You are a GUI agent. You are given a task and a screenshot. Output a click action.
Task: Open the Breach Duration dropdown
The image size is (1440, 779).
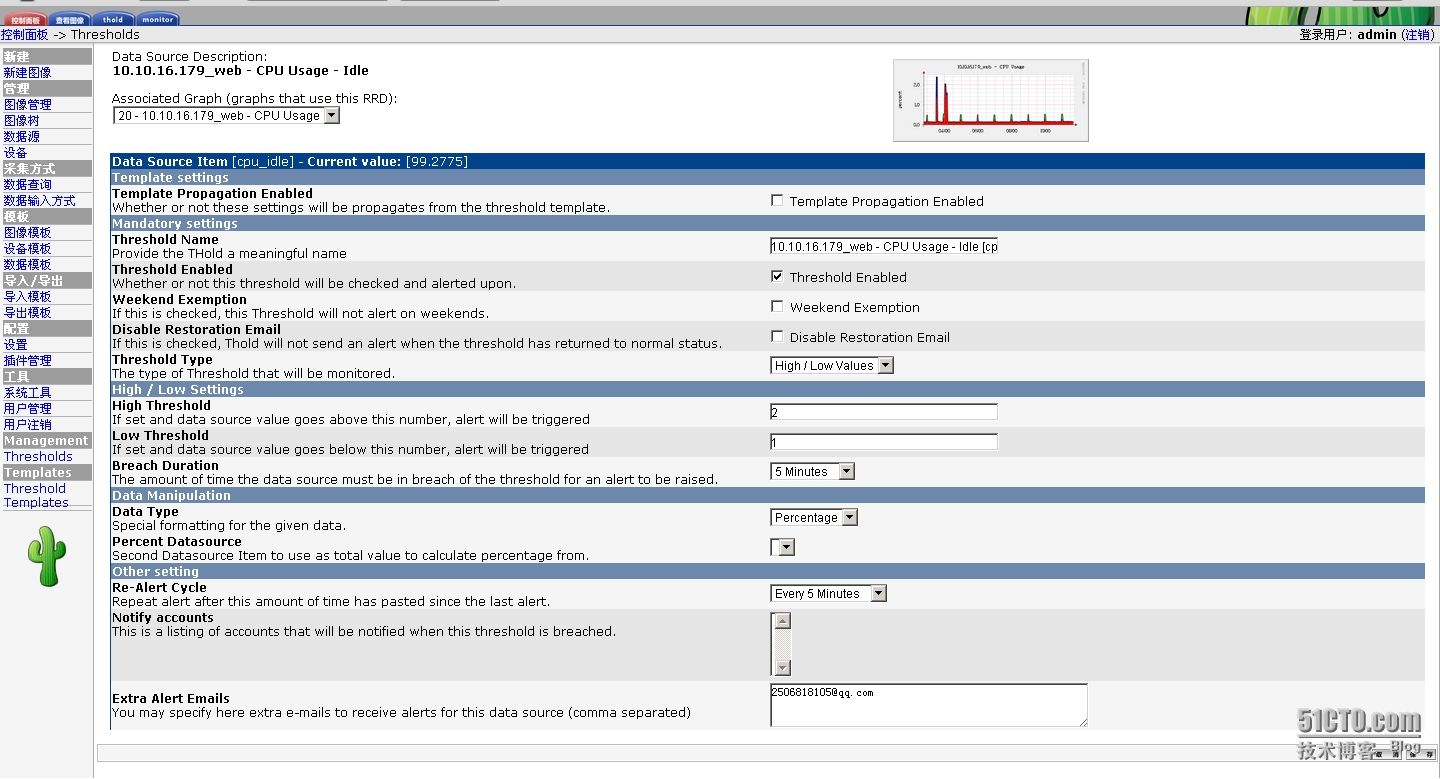tap(813, 471)
